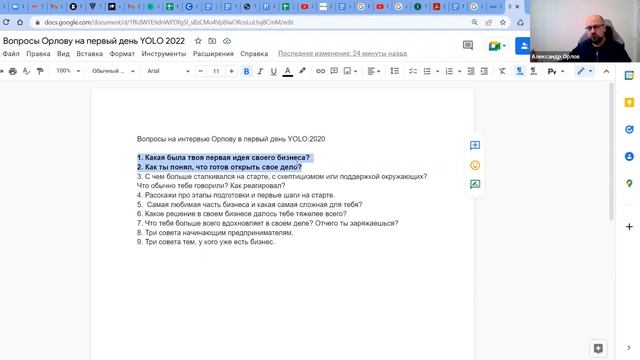This screenshot has width=640, height=360.
Task: Toggle bold formatting
Action: tap(246, 71)
